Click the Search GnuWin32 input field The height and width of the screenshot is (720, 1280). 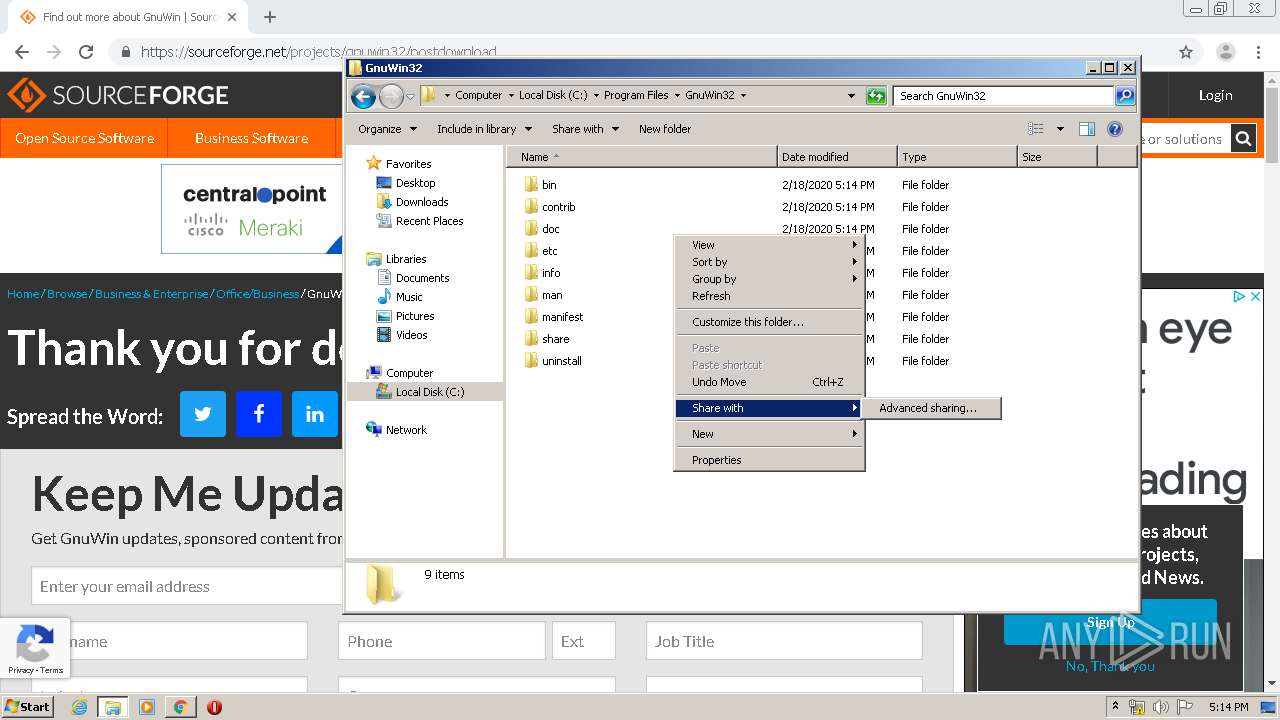pos(1003,96)
